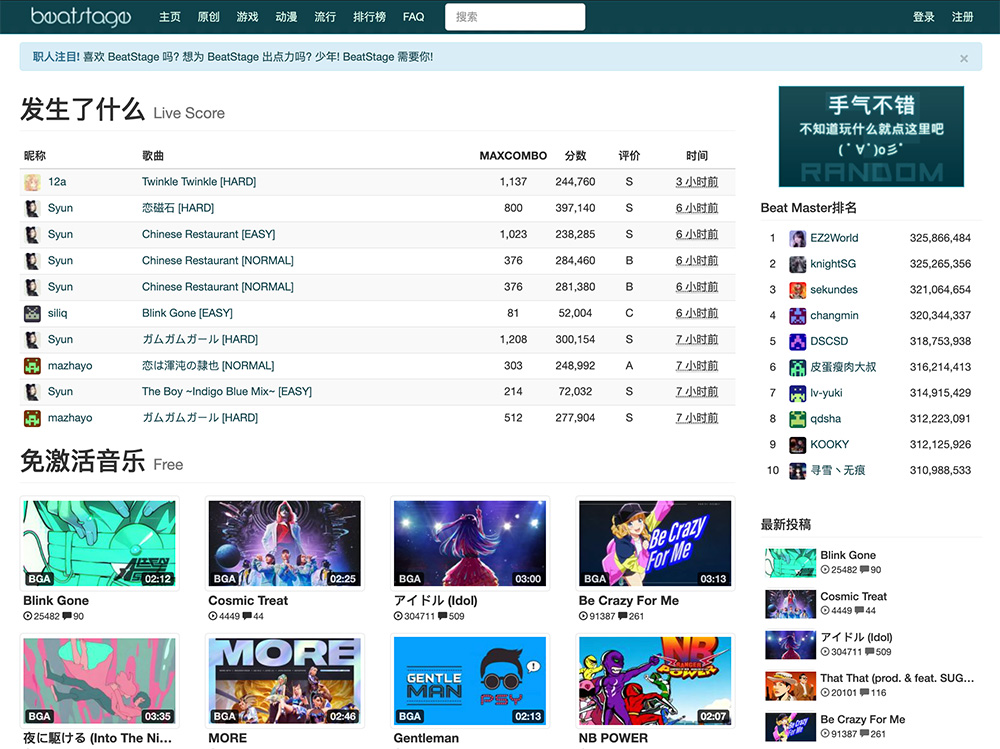Click sekundes's avatar icon

click(x=797, y=290)
